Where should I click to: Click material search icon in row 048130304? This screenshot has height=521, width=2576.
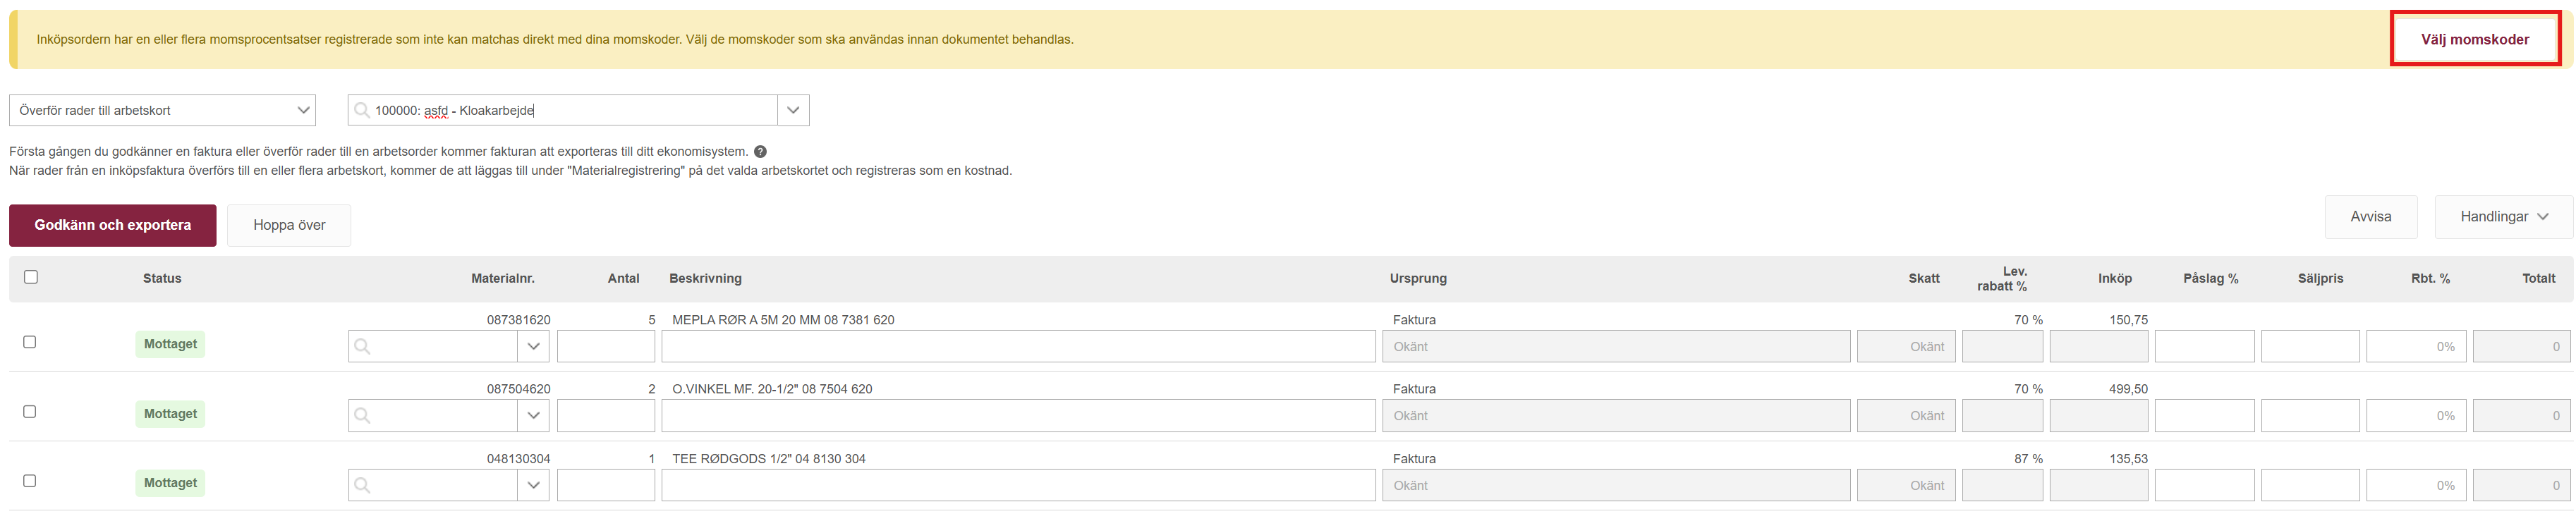point(362,485)
